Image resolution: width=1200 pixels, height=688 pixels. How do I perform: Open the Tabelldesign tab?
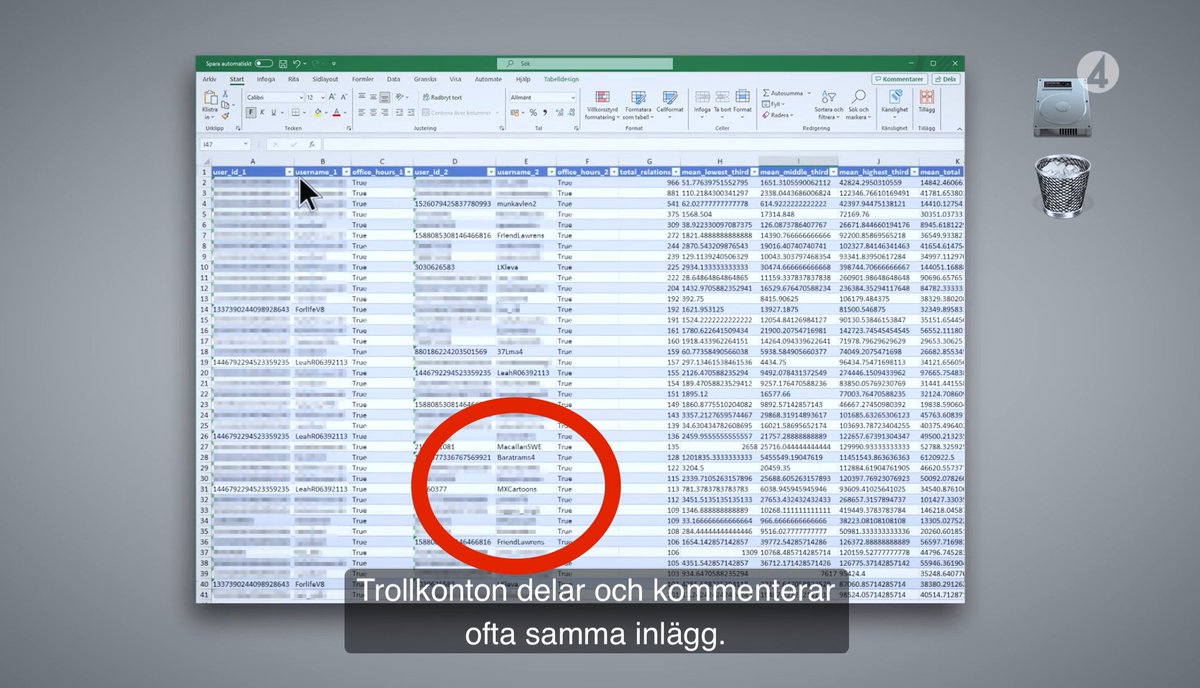coord(561,79)
